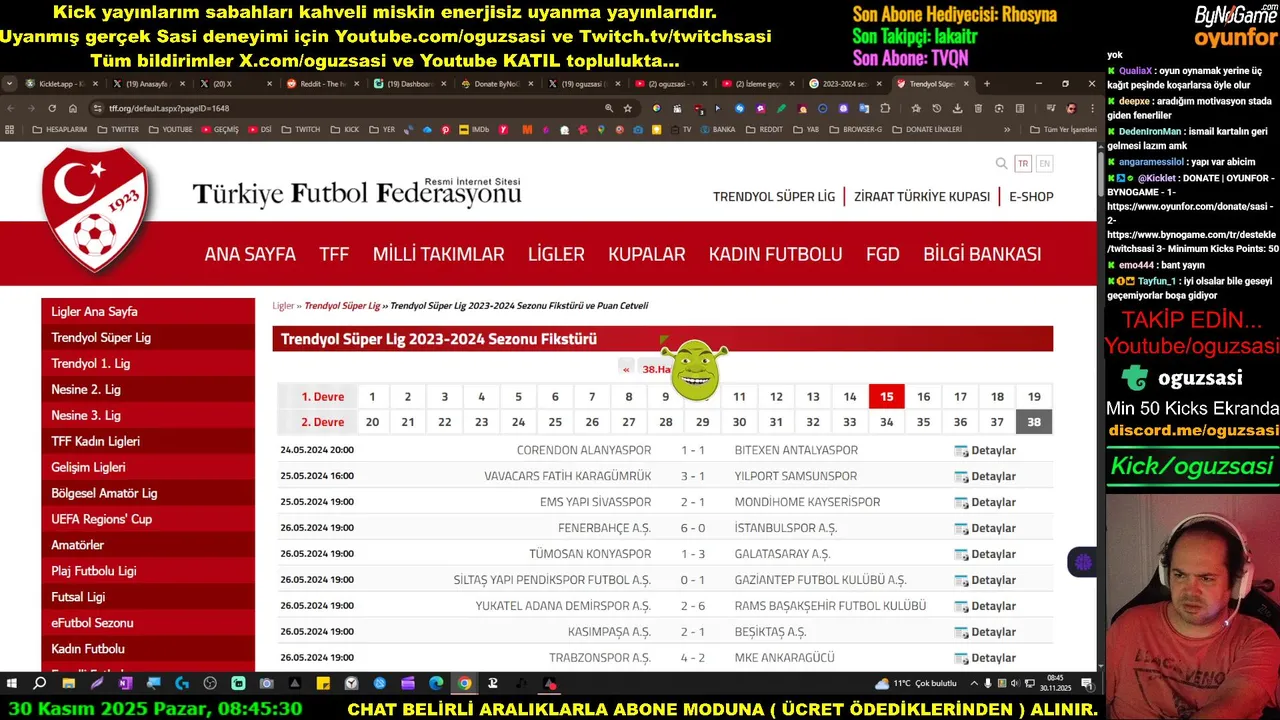Open MİLLİ TAKIMLAR navigation menu
This screenshot has width=1280, height=720.
tap(438, 254)
